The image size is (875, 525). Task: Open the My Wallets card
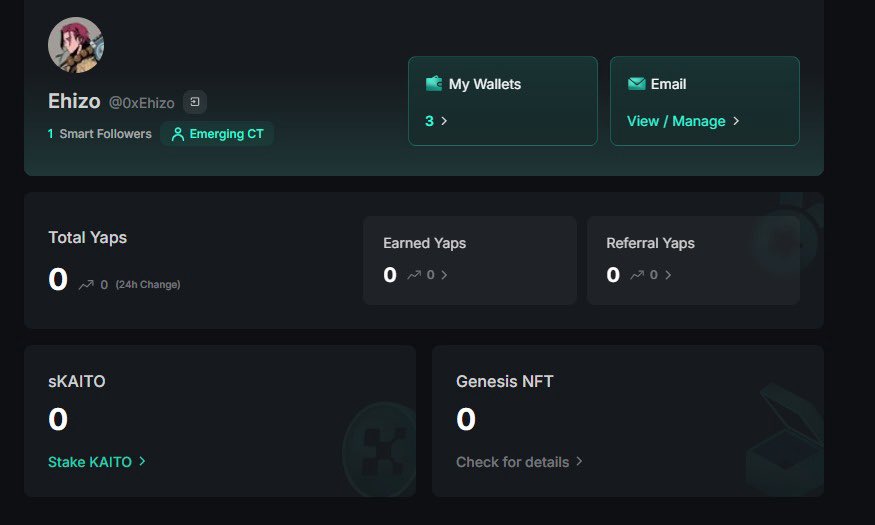pyautogui.click(x=503, y=101)
